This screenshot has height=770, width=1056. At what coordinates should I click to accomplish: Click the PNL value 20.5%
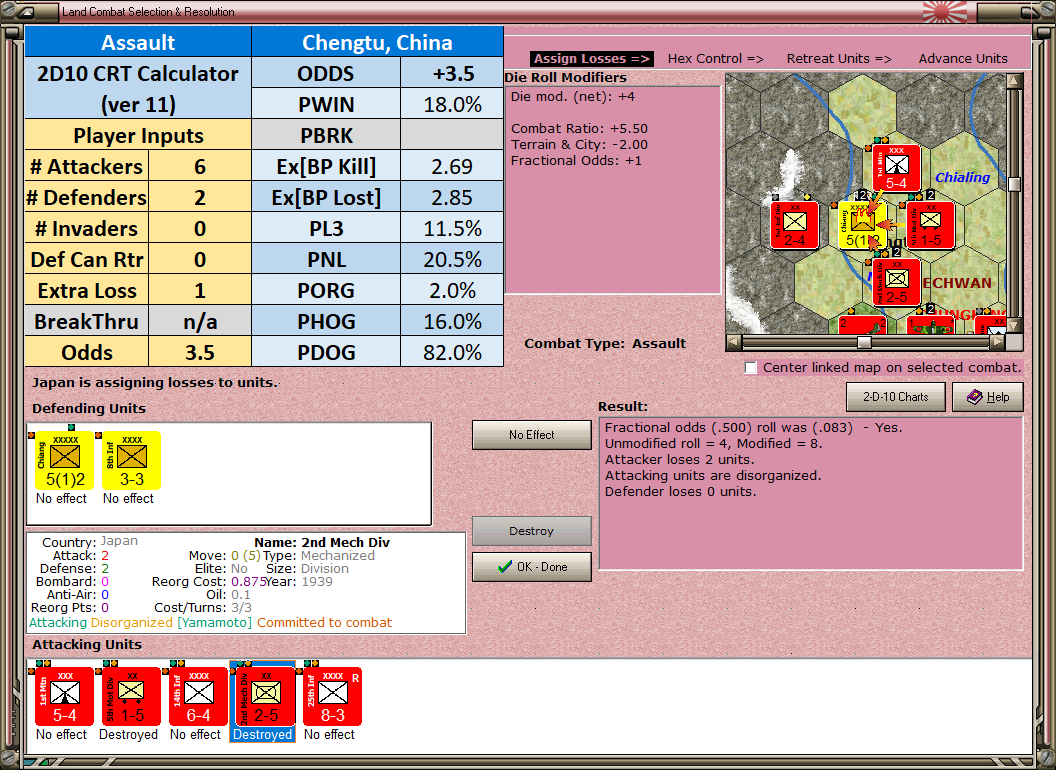pos(453,259)
